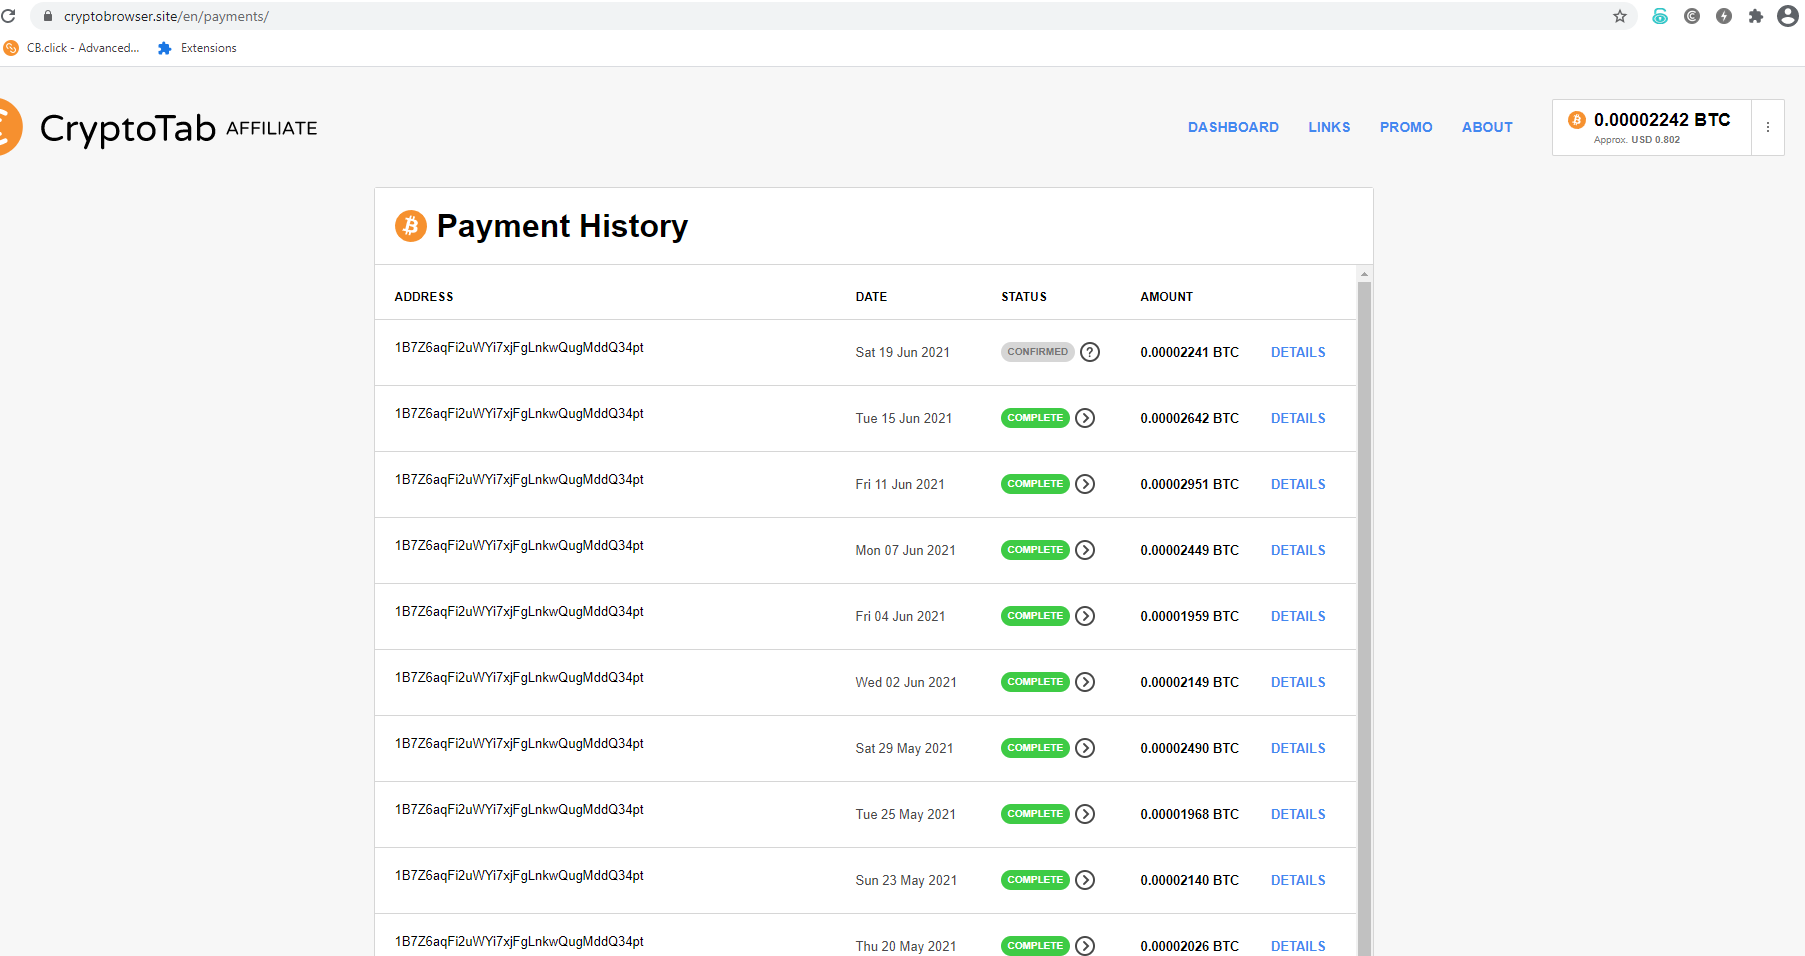1805x956 pixels.
Task: Click arrow icon for Fri 04 Jun 2021
Action: [x=1085, y=616]
